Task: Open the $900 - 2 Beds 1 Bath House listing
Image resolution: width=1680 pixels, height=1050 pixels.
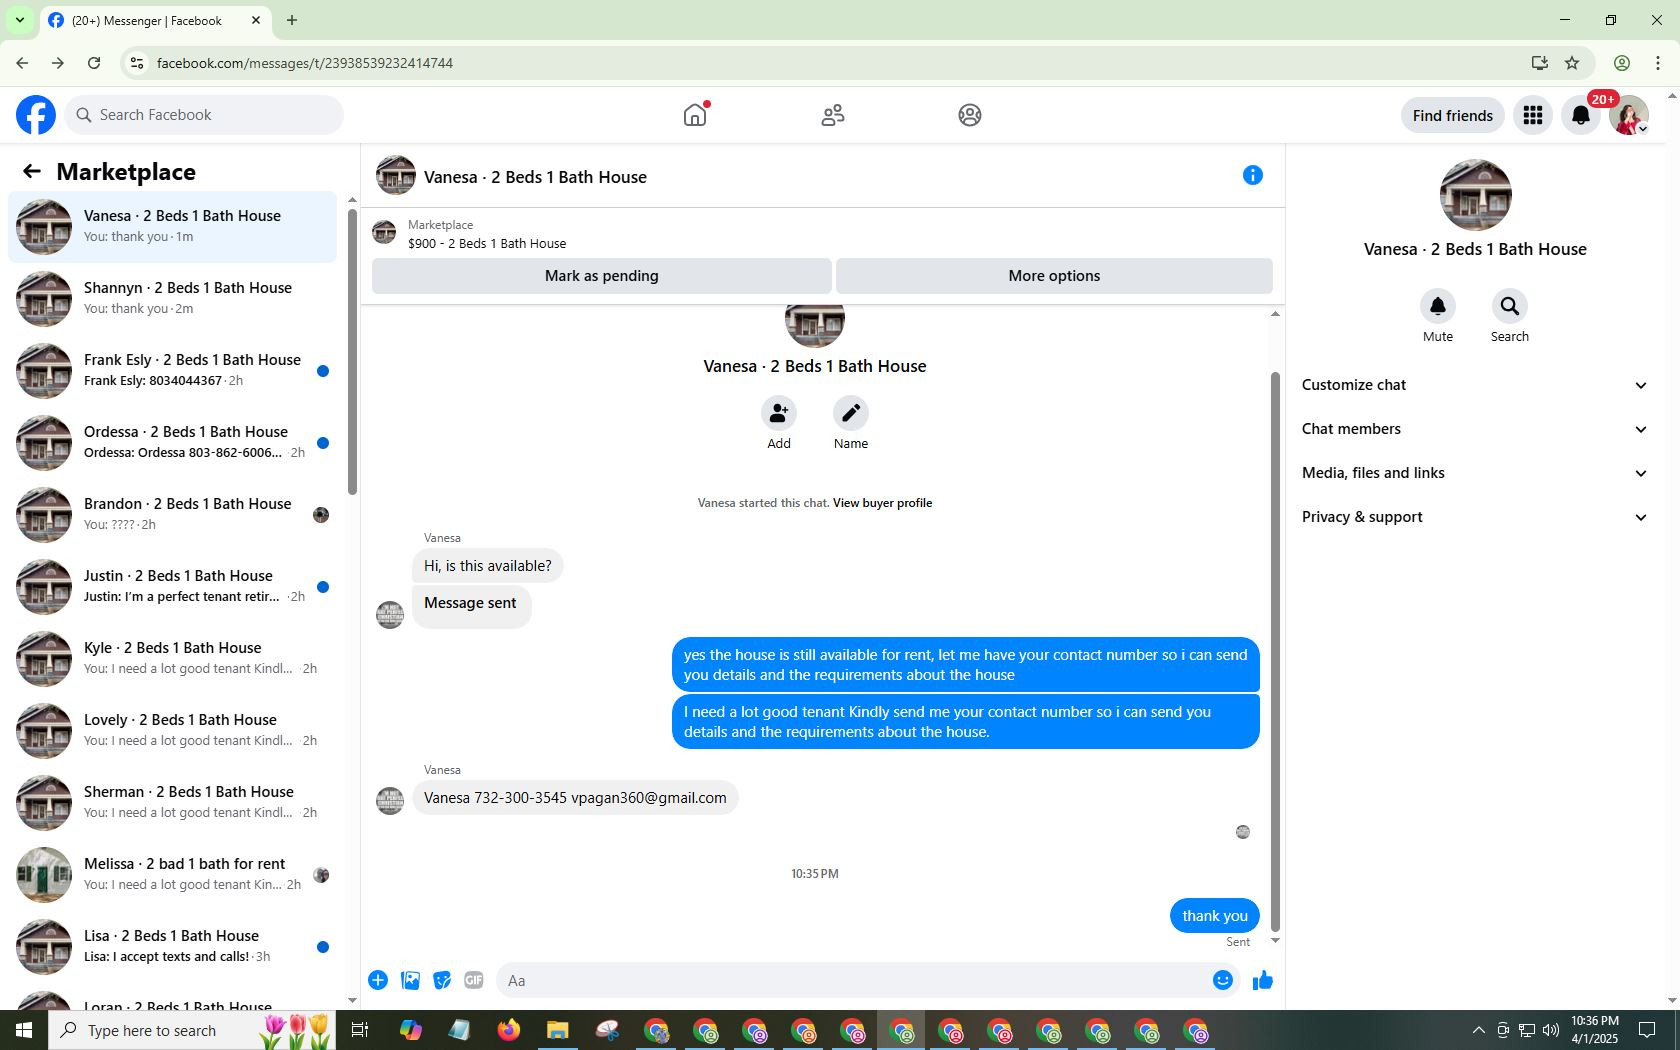Action: click(x=487, y=243)
